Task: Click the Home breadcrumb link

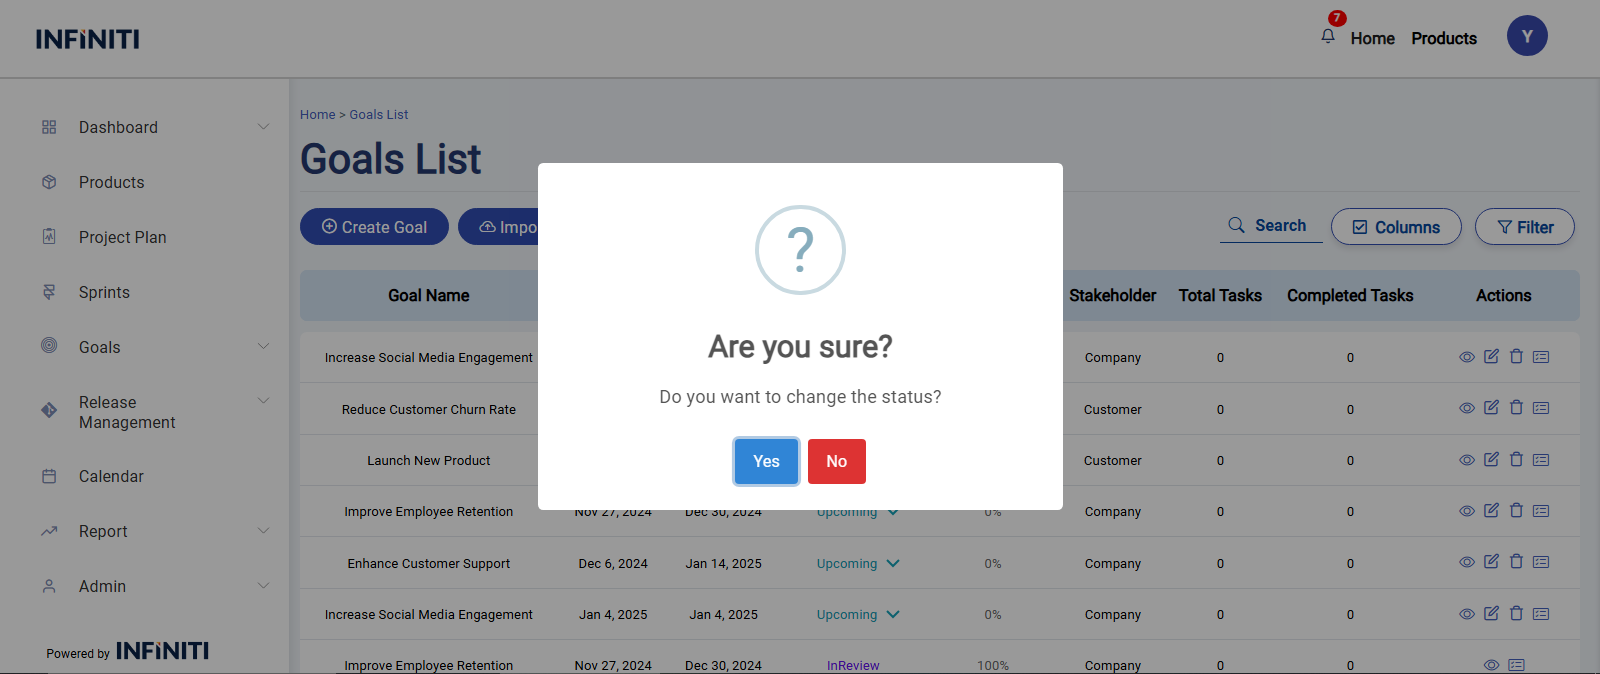Action: tap(317, 115)
